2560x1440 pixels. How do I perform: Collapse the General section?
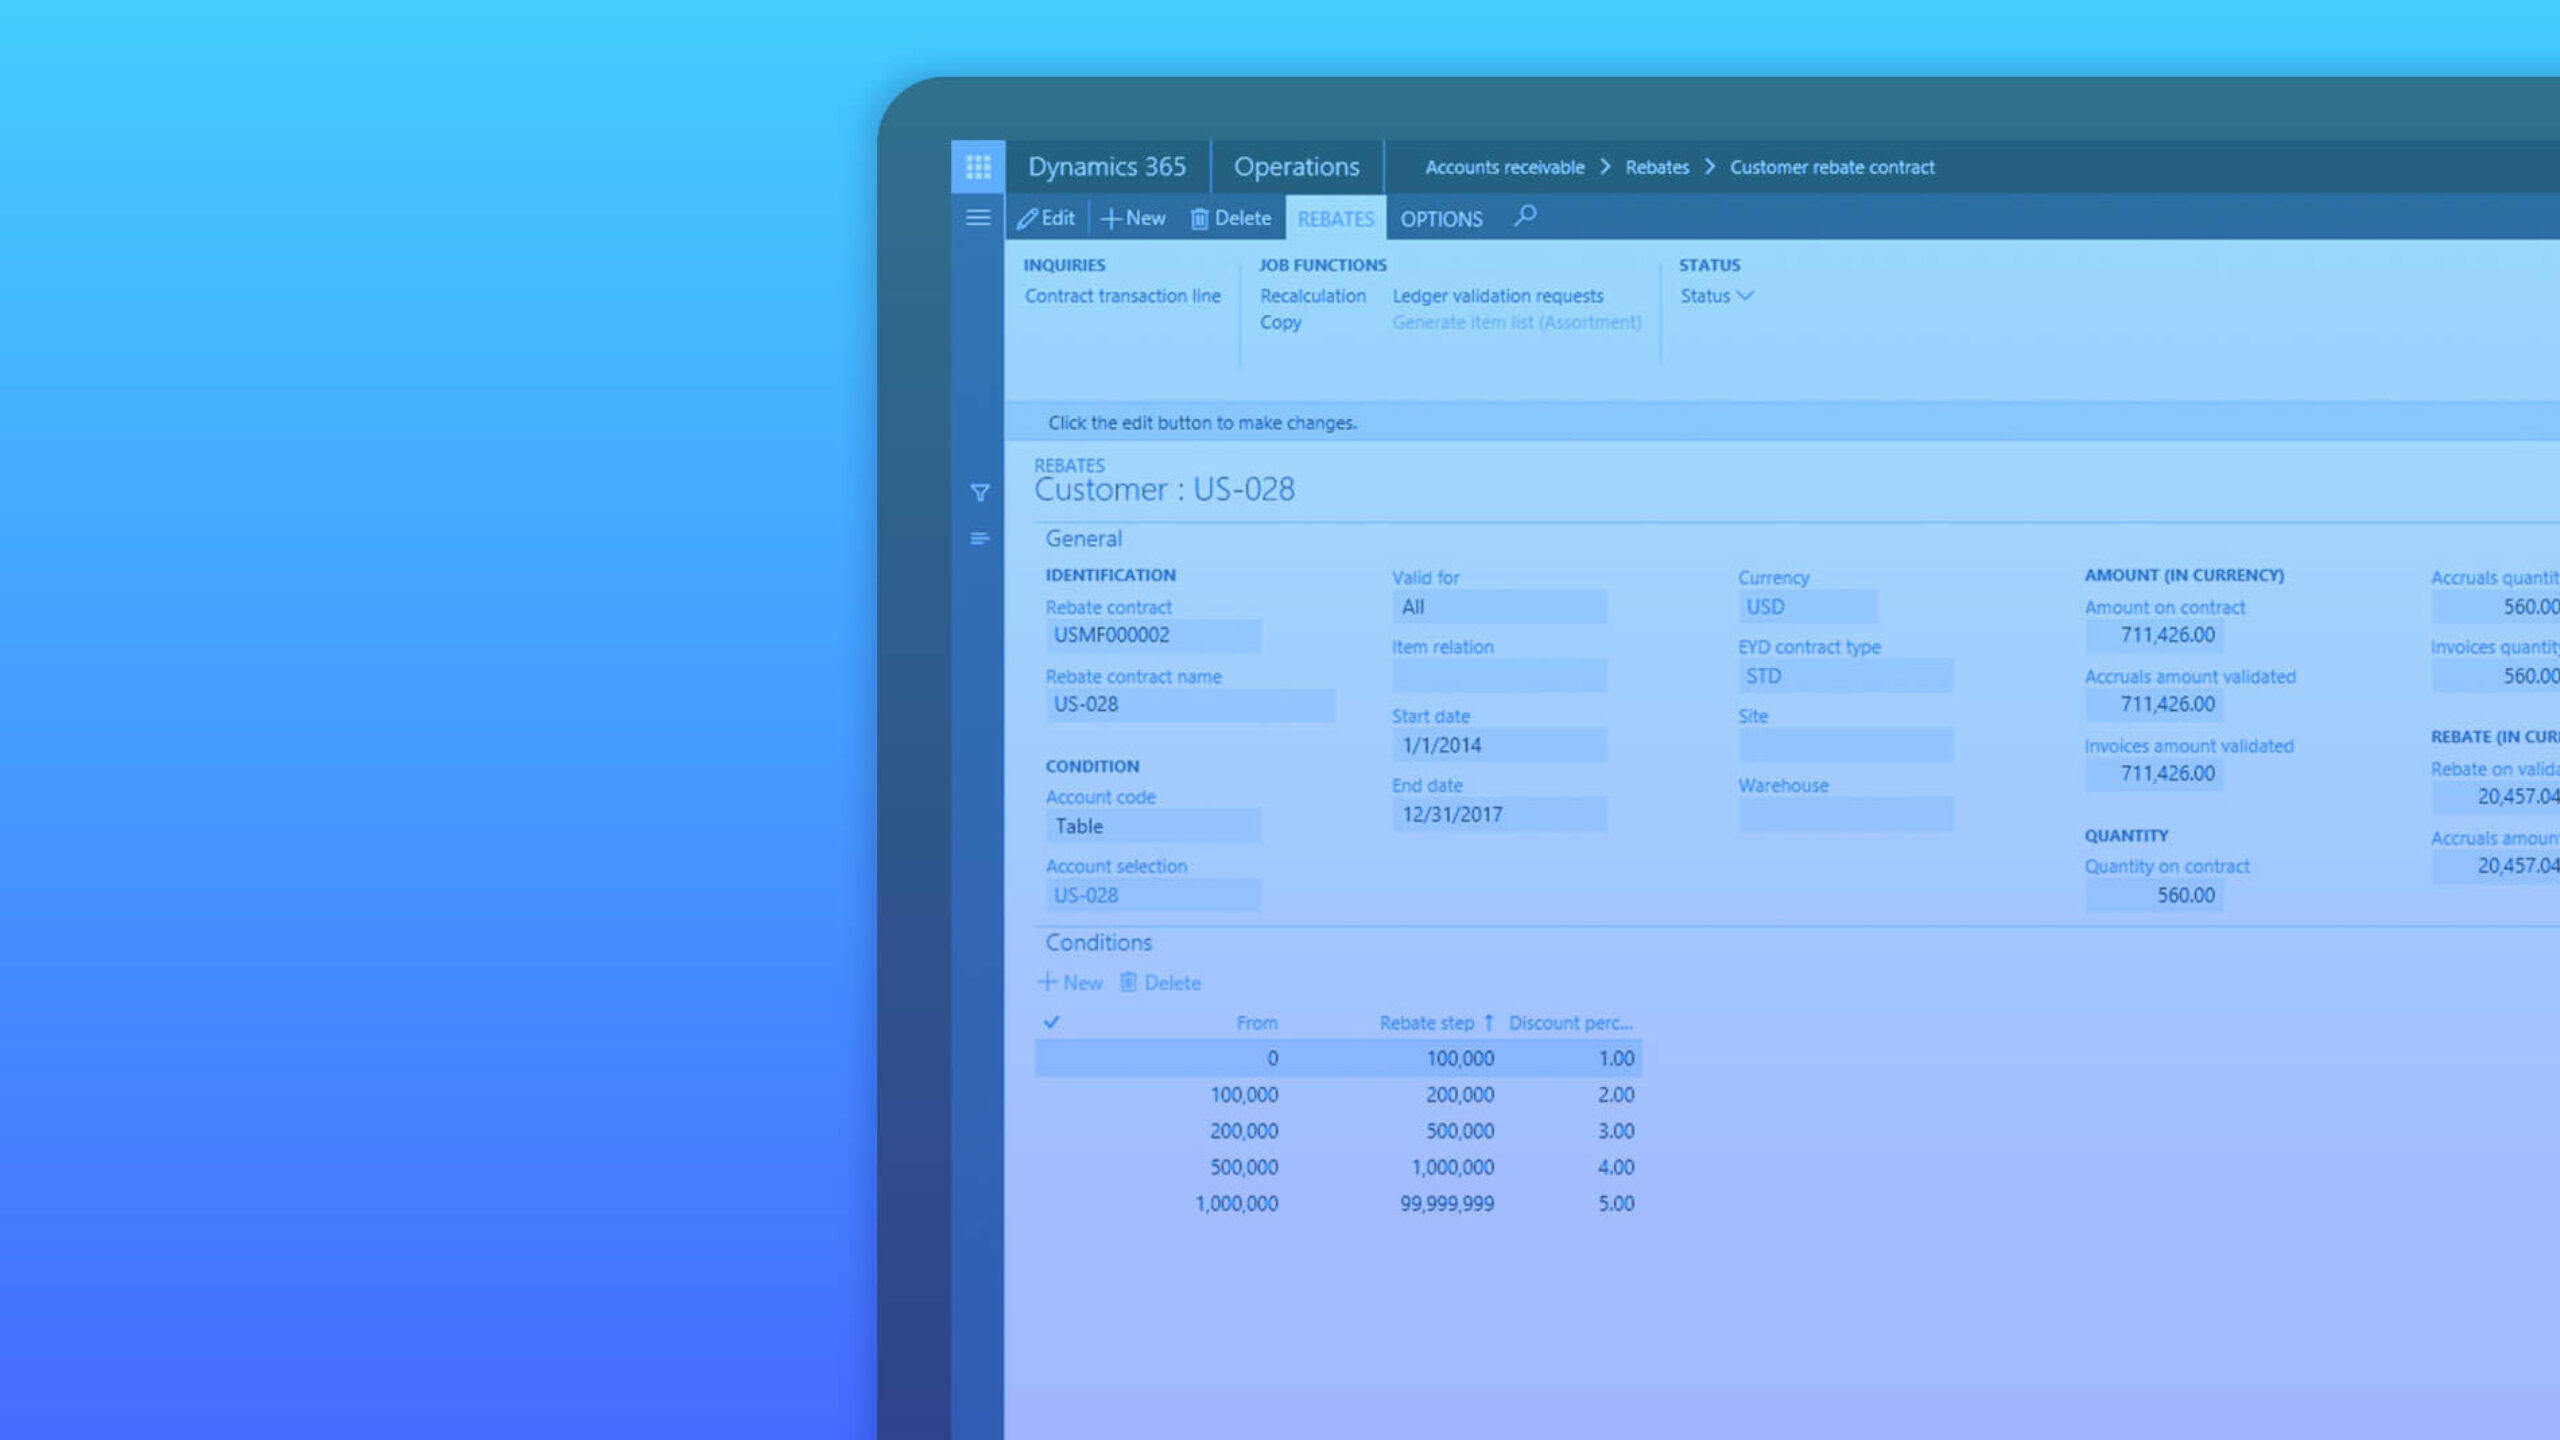pyautogui.click(x=1083, y=539)
